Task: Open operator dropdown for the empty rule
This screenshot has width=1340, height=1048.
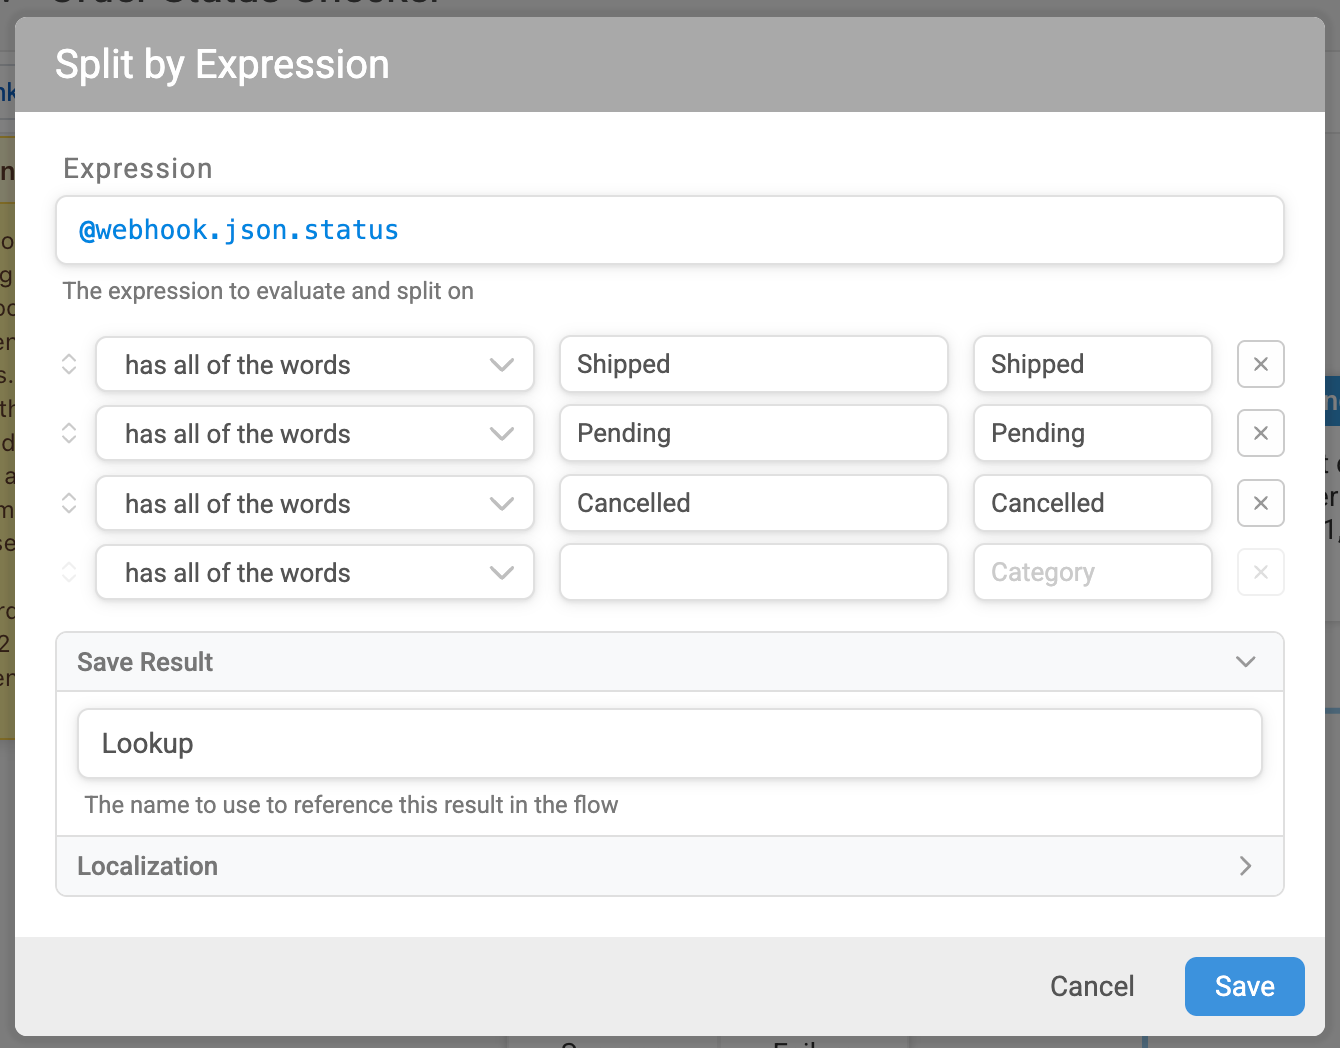Action: [315, 572]
